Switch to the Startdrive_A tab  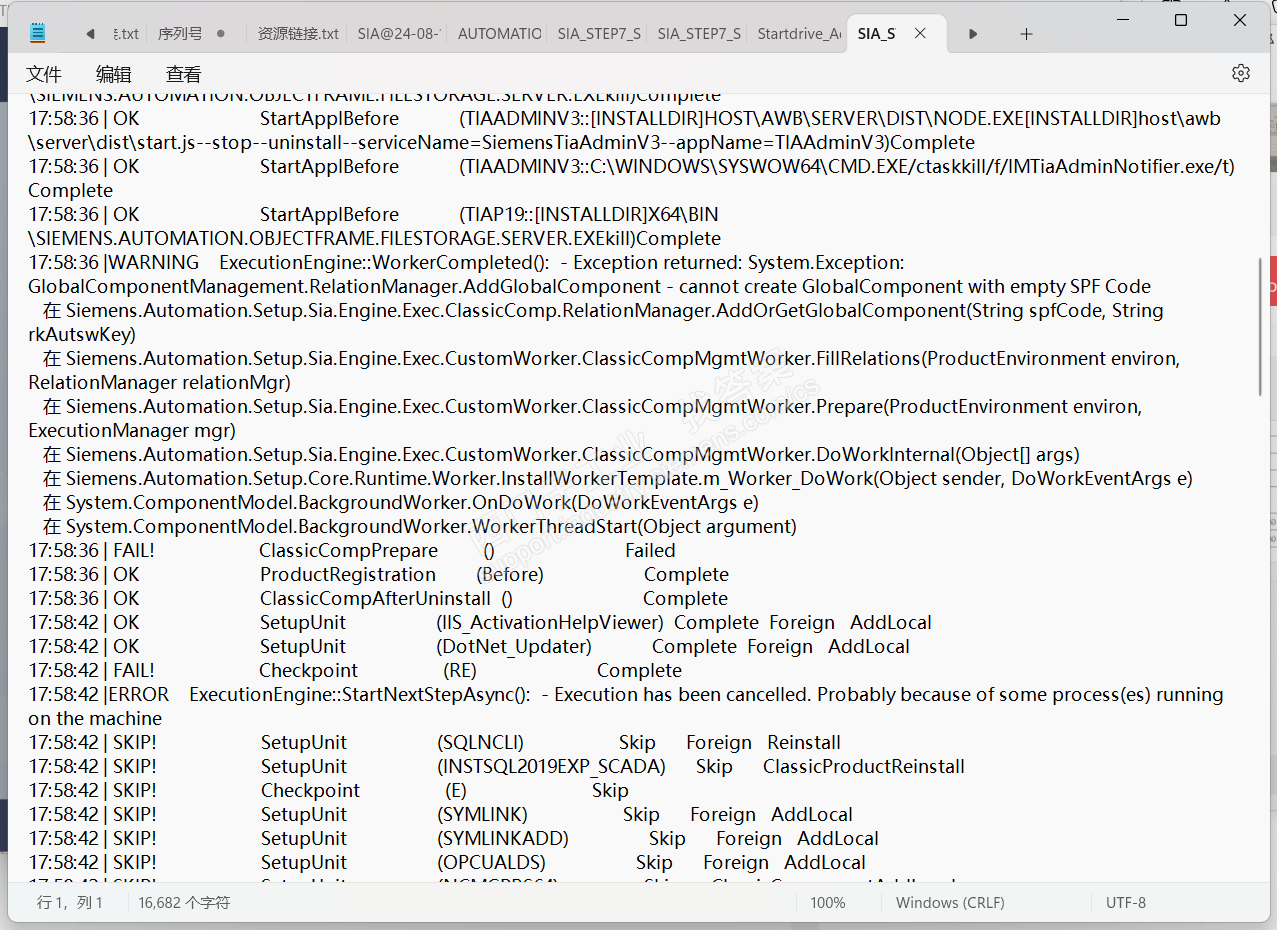(798, 34)
